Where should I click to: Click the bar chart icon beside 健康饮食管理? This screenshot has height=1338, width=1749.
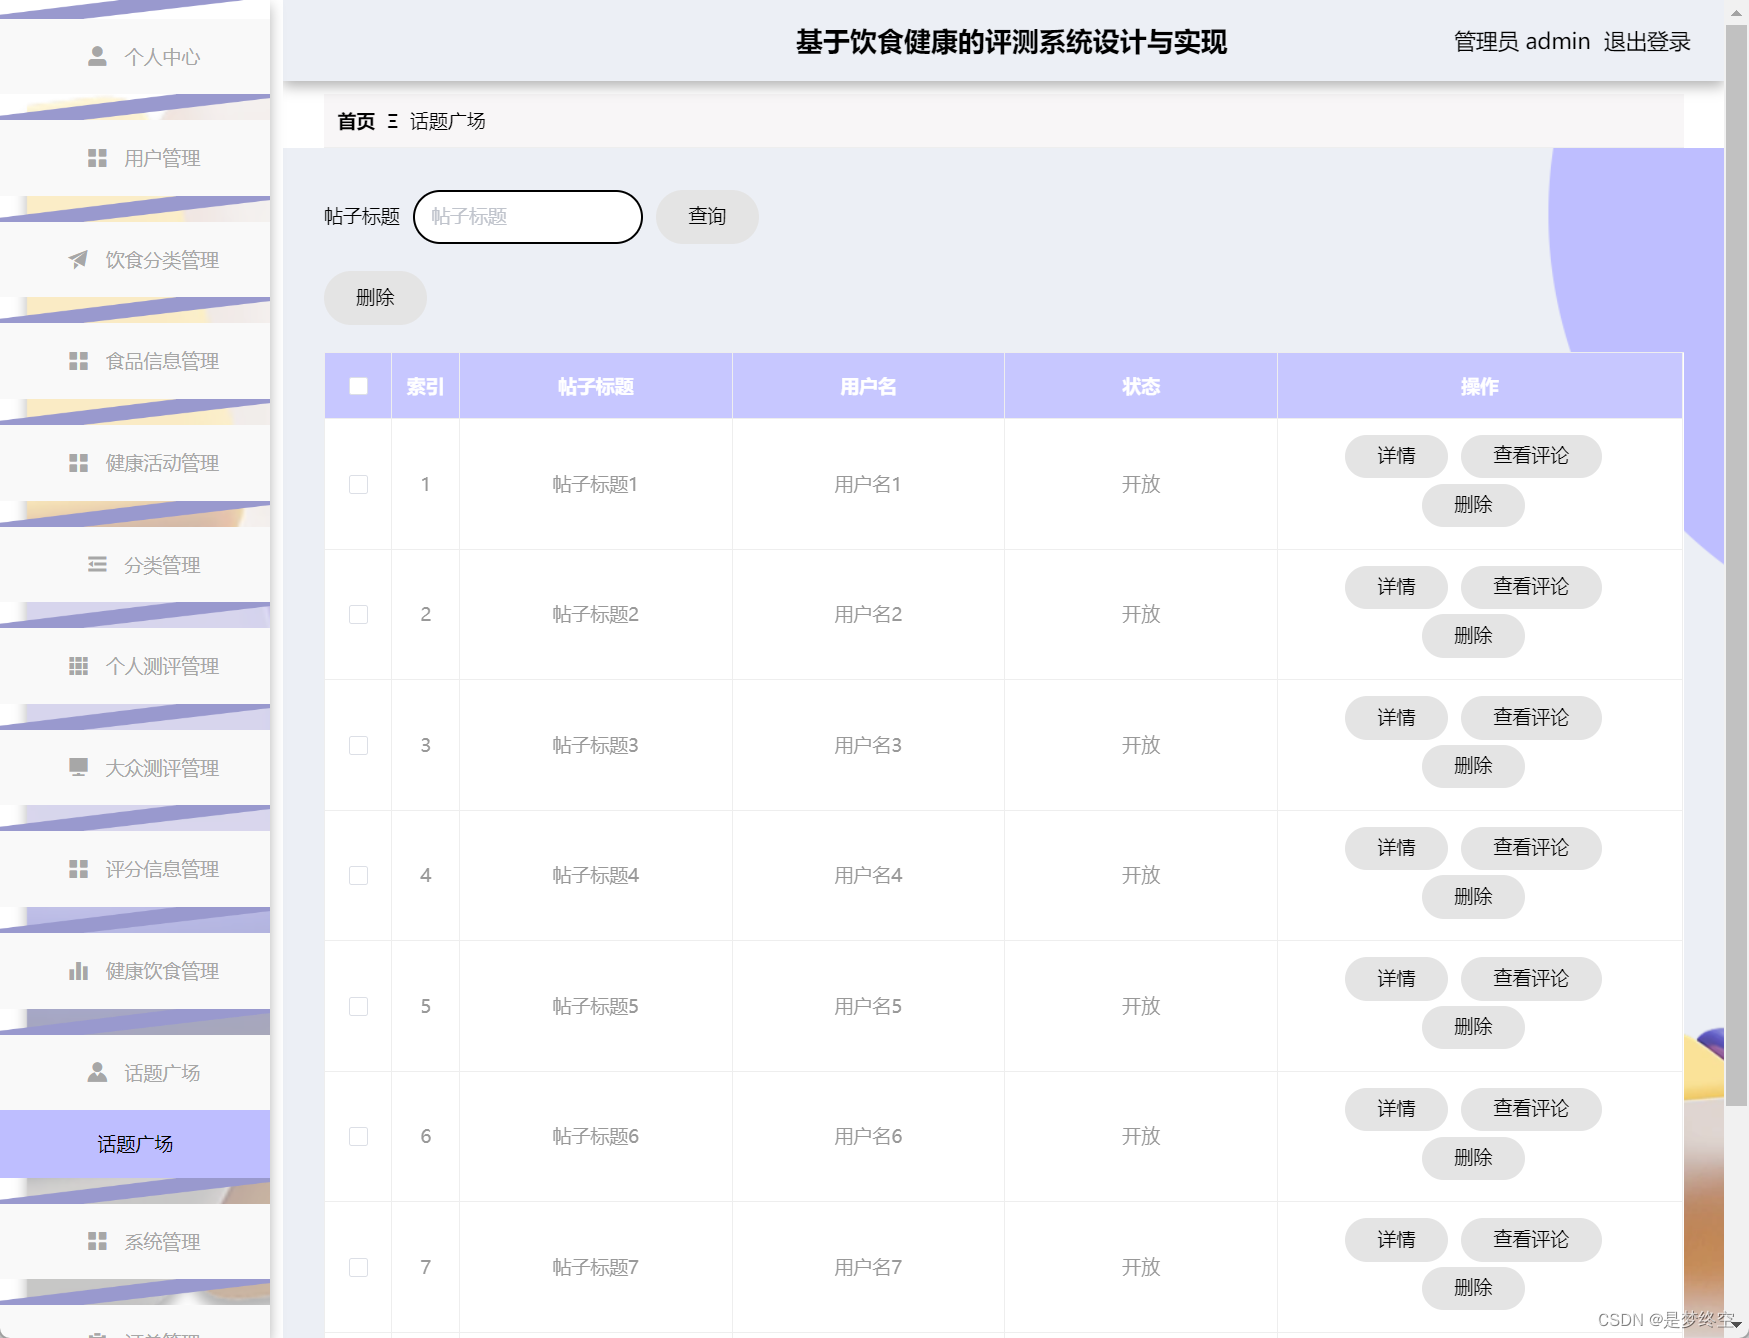78,971
